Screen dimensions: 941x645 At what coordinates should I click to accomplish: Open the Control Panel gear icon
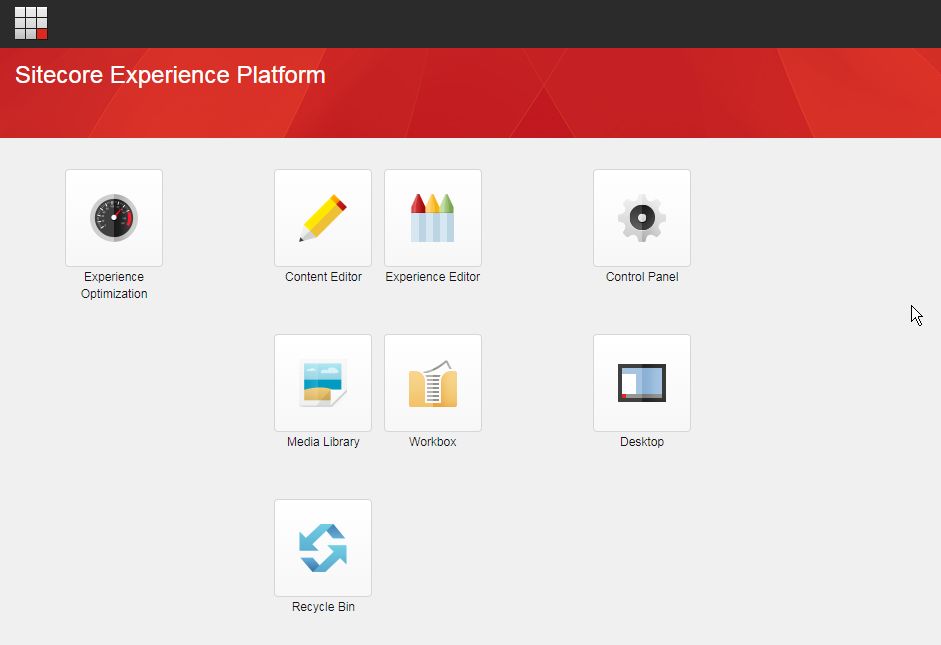coord(642,218)
